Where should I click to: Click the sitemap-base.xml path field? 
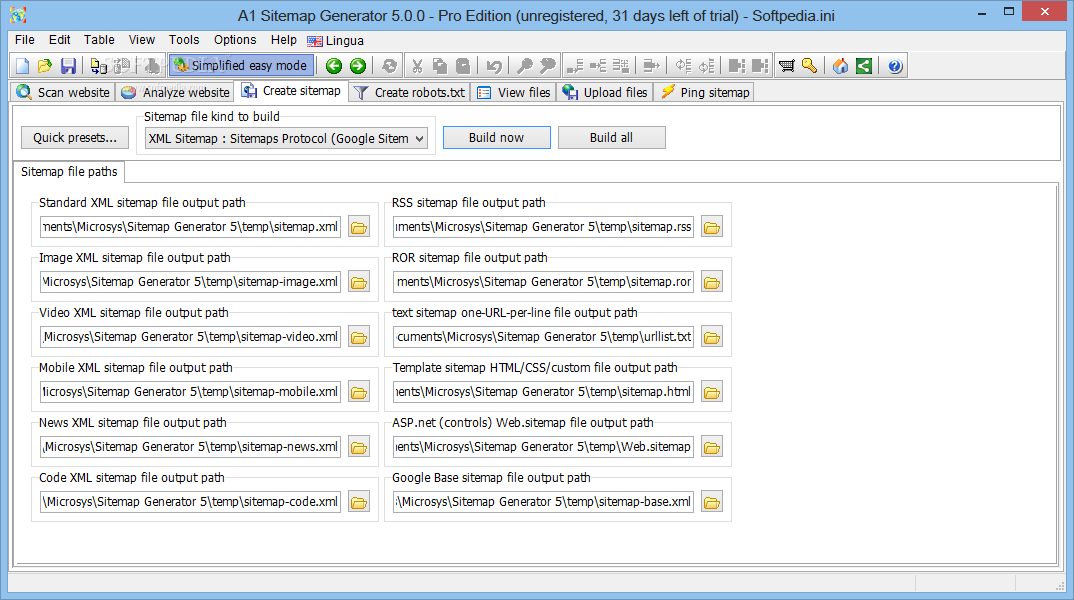[x=543, y=502]
